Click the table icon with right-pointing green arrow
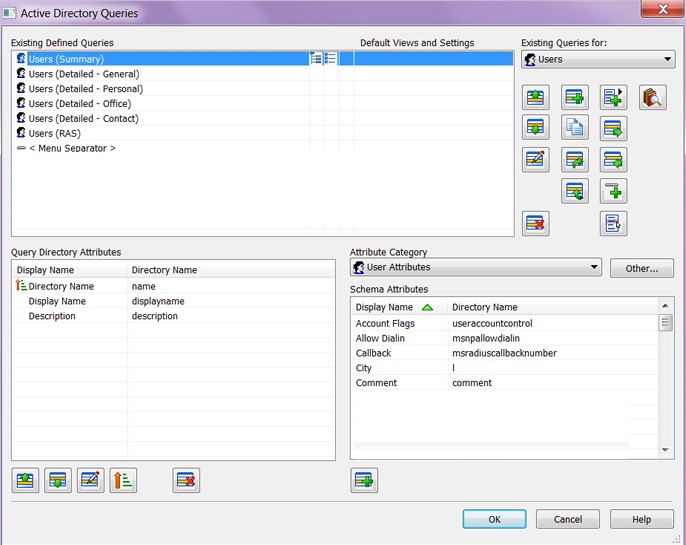 [x=613, y=128]
